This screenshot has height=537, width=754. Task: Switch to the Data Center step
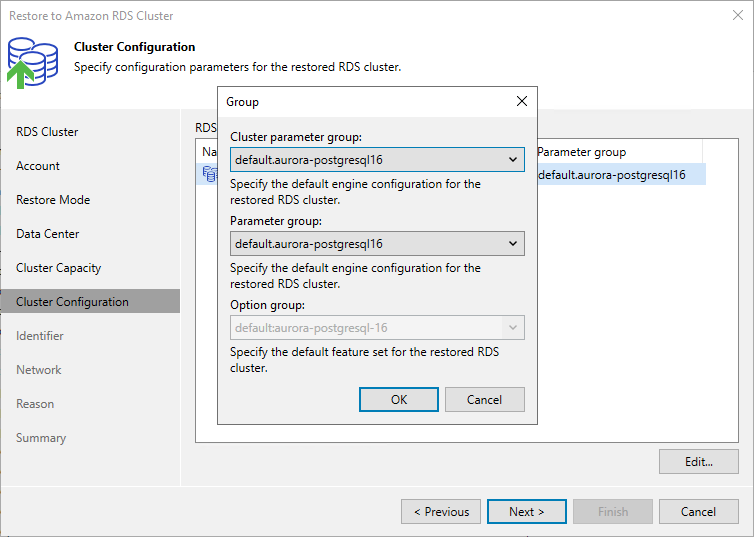48,234
